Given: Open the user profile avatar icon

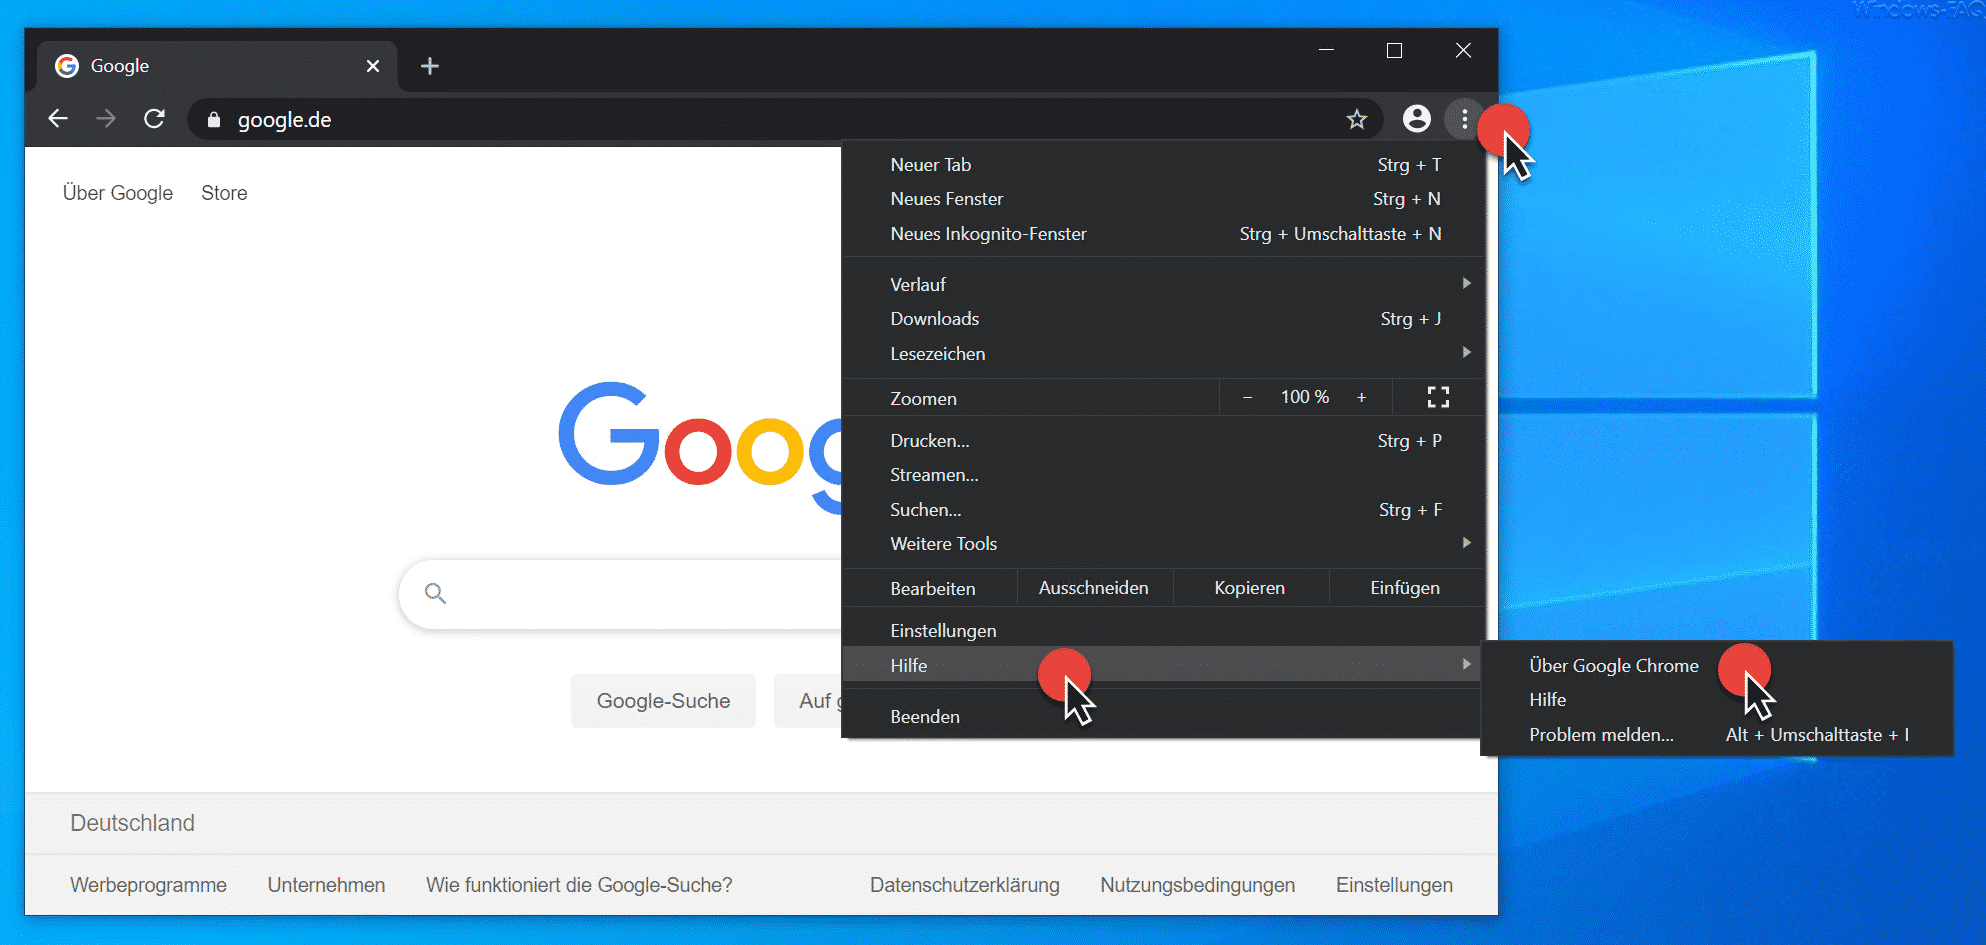Looking at the screenshot, I should [1417, 119].
